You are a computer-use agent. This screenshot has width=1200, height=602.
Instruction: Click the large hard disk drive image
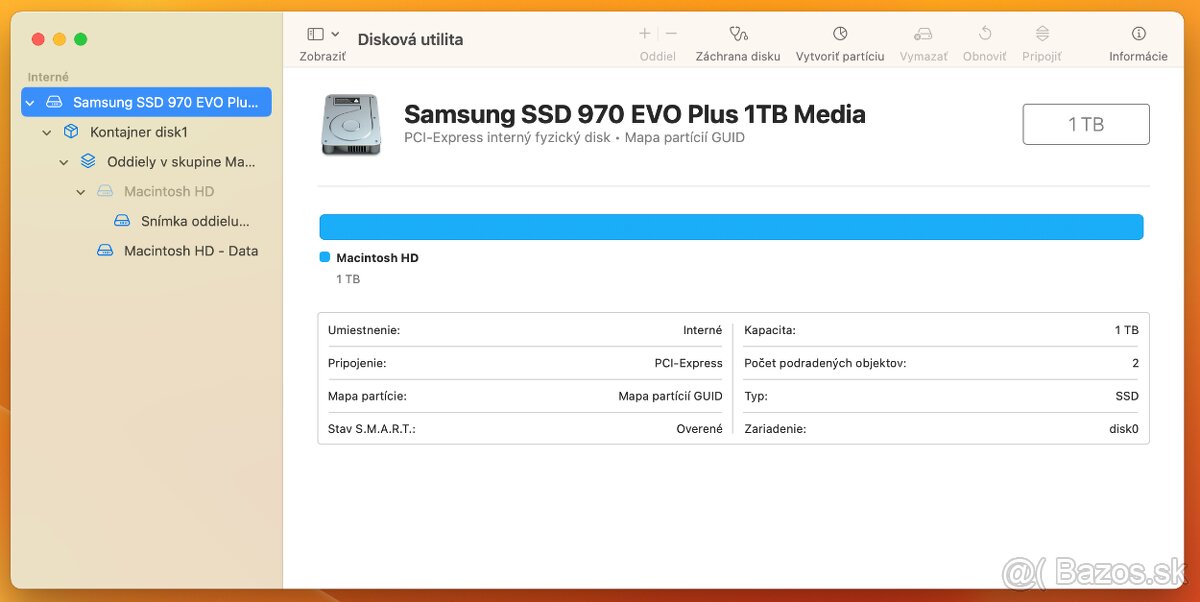(x=351, y=125)
